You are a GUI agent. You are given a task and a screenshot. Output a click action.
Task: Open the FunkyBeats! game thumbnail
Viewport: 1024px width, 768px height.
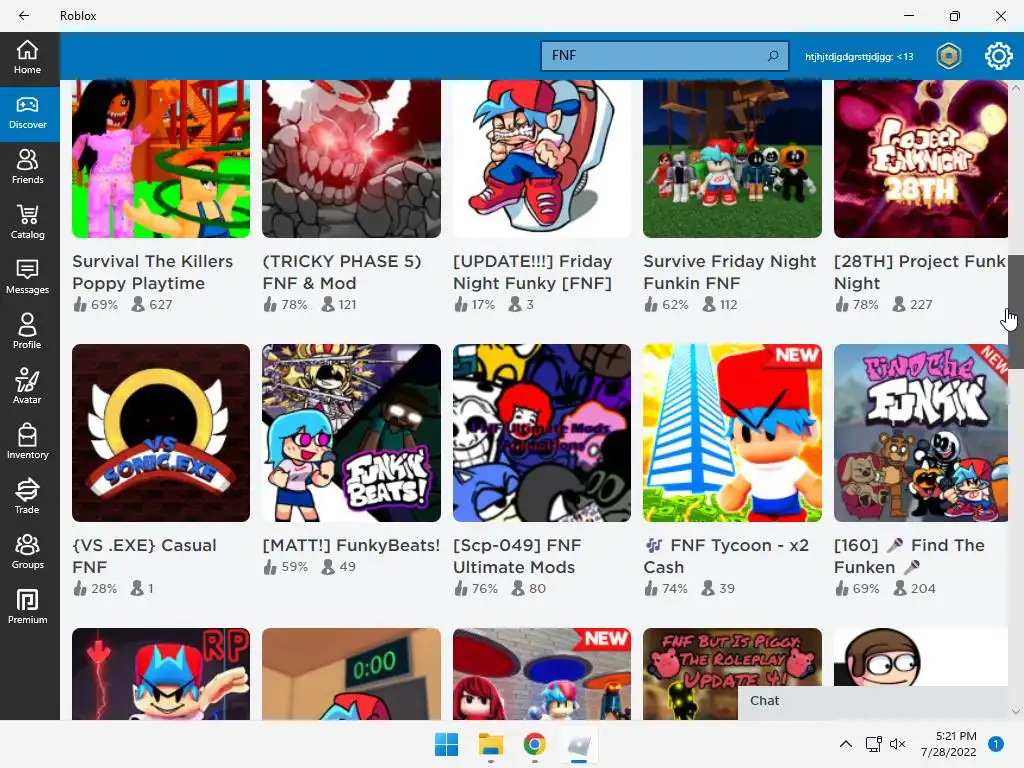coord(351,433)
